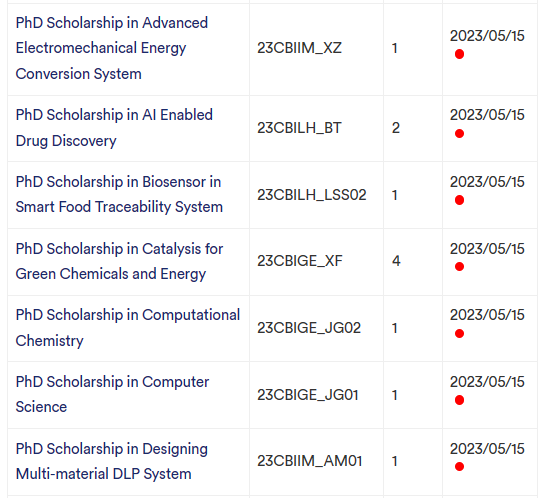This screenshot has width=544, height=498.
Task: Click red status dot for 23CBIGE_JG01 row
Action: coord(459,400)
